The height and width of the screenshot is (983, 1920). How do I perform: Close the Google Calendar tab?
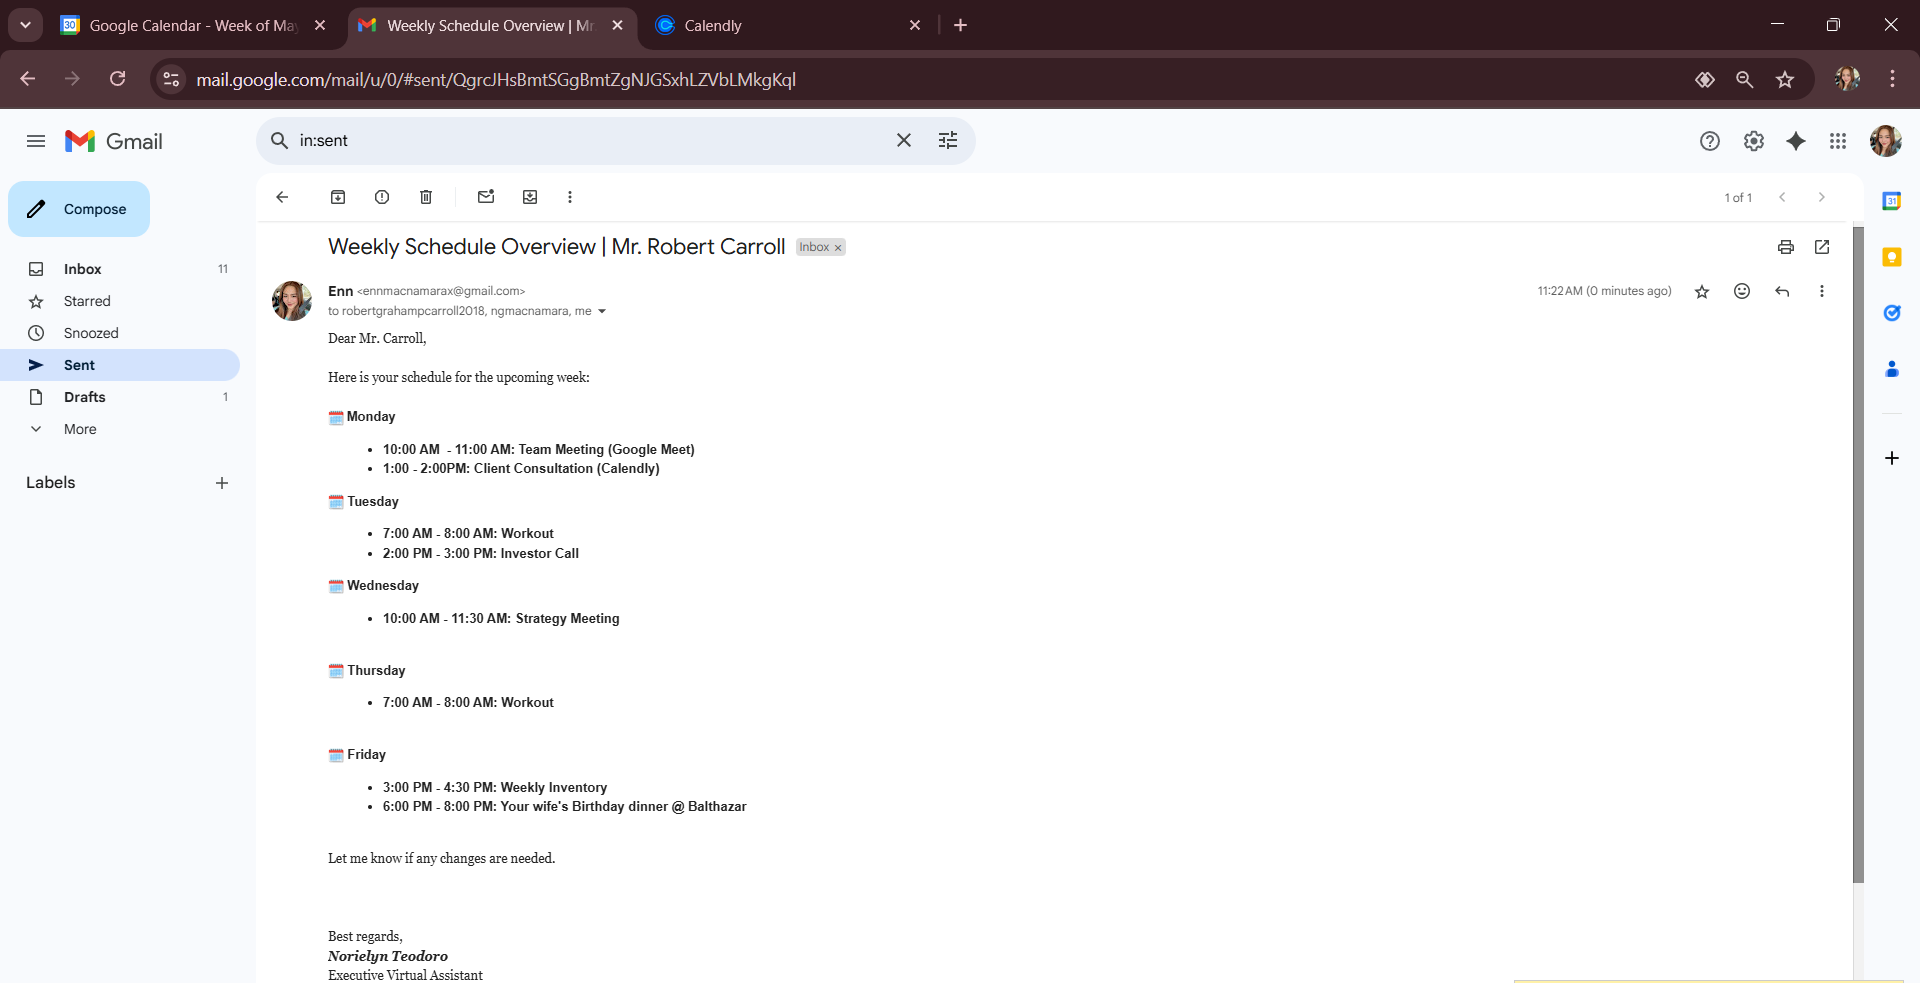click(x=320, y=25)
